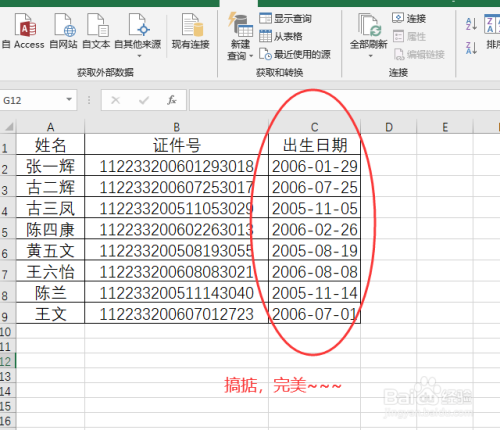Click ID cell 112233200607012723
The width and height of the screenshot is (500, 430).
click(x=177, y=314)
